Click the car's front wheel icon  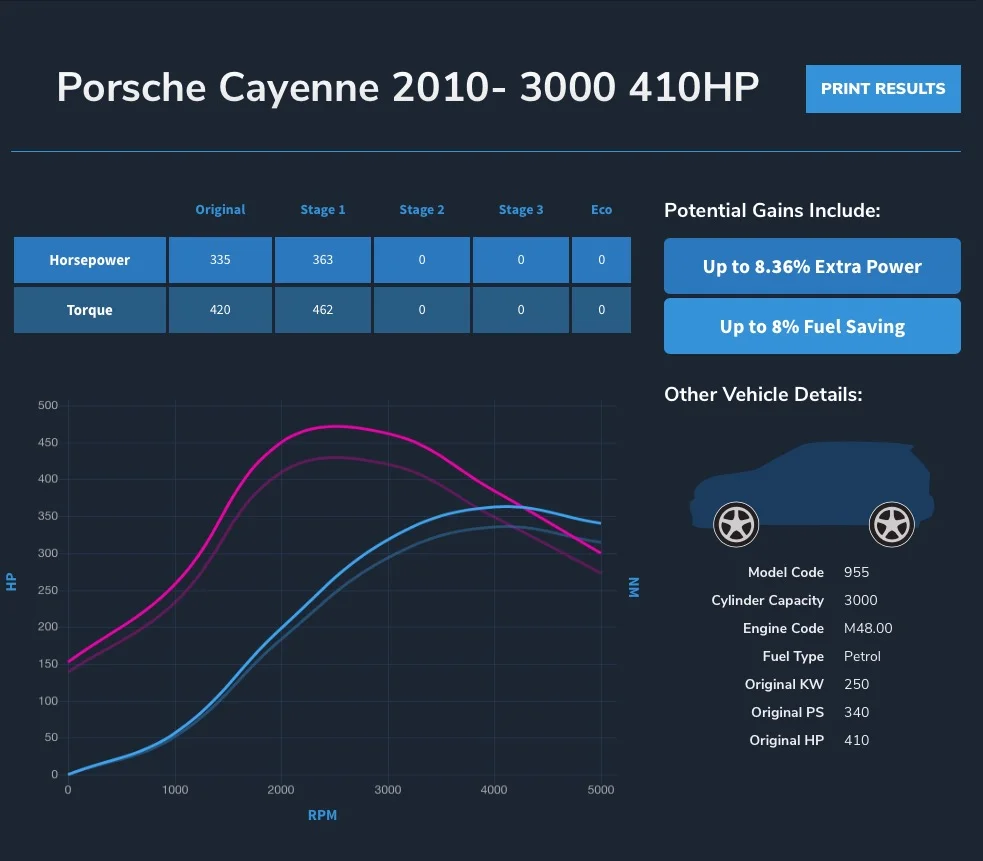(736, 524)
